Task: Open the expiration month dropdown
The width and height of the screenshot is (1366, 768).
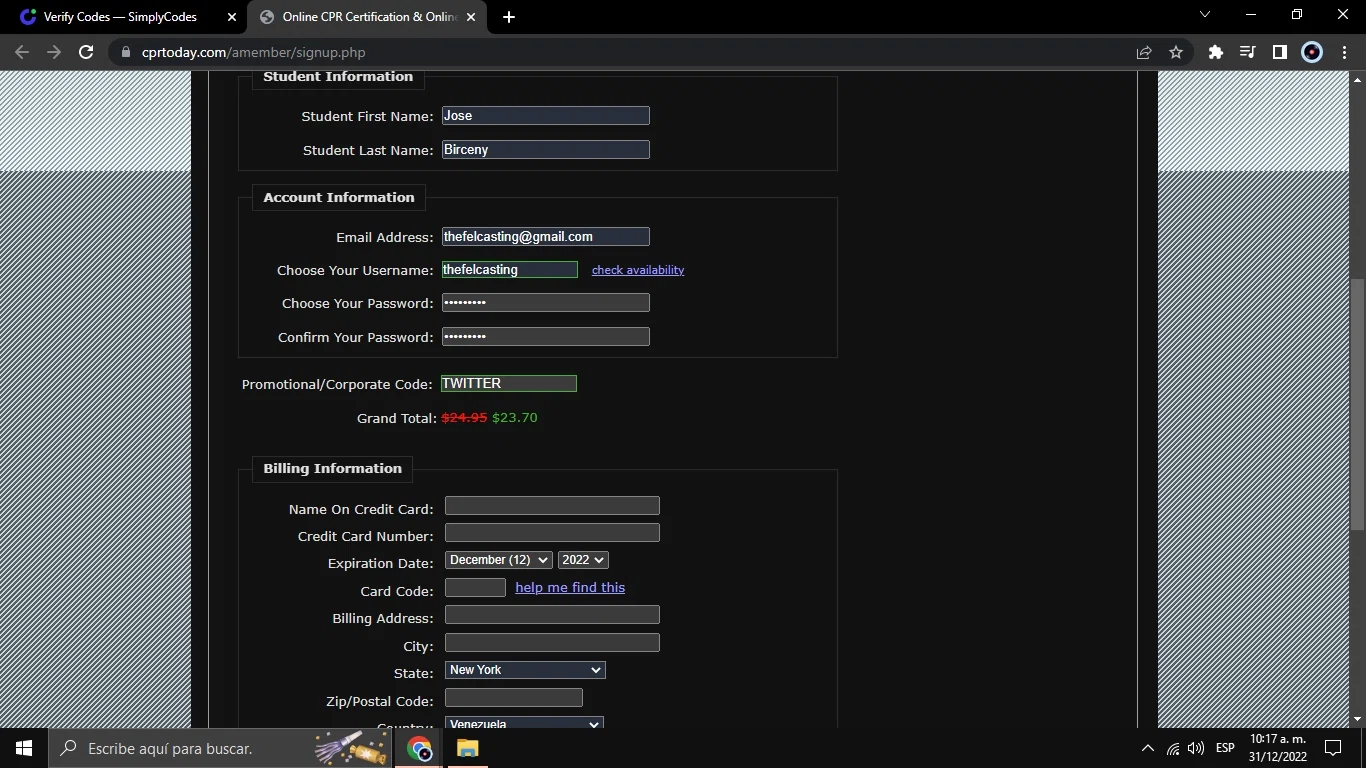Action: coord(498,560)
